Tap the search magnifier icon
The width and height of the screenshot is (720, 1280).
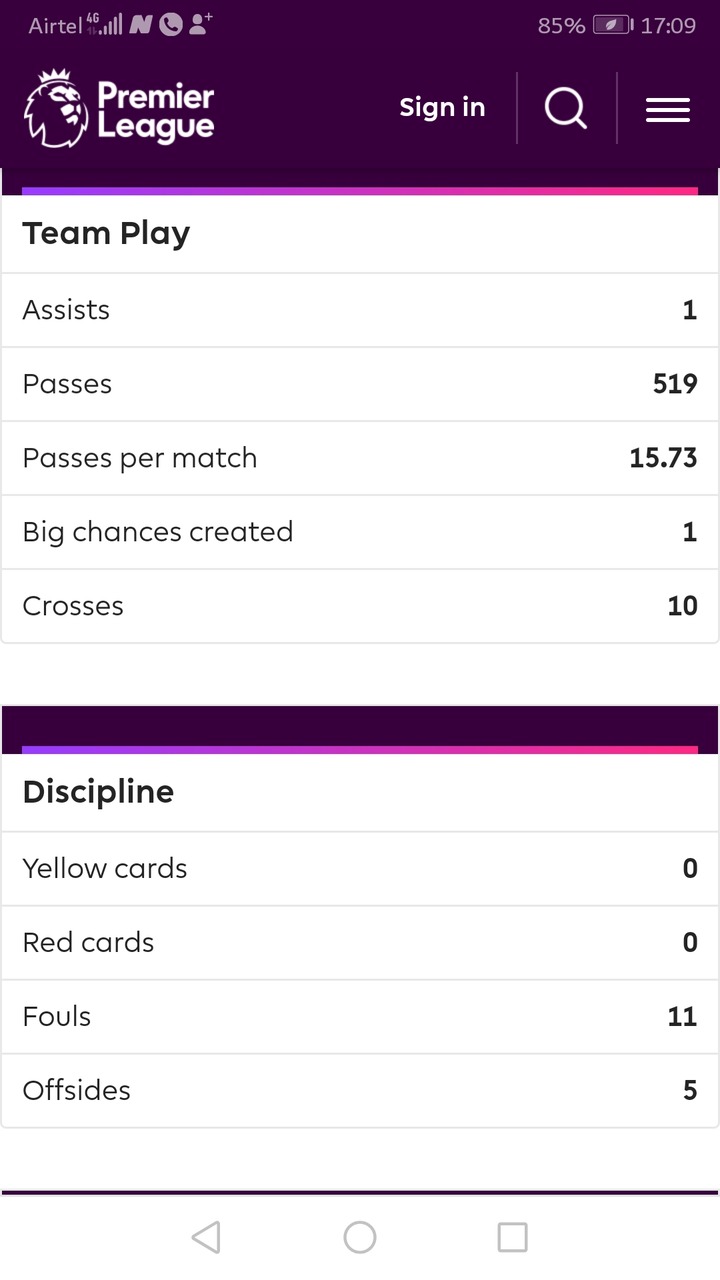[566, 108]
